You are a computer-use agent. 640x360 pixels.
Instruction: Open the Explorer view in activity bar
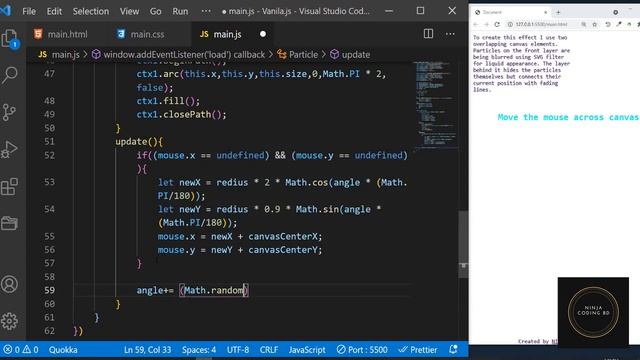coord(10,39)
